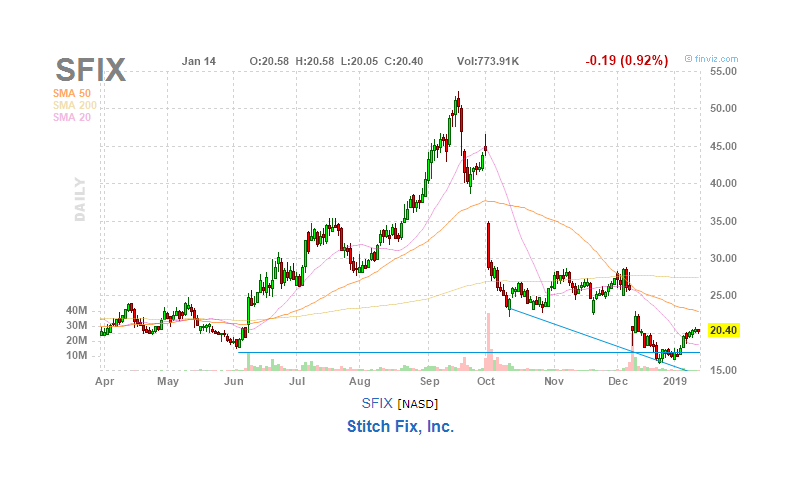Click the close price C:20.40

[x=404, y=61]
